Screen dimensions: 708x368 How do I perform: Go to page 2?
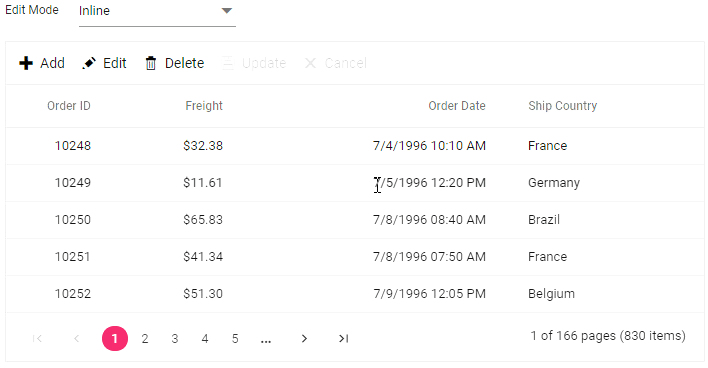click(x=145, y=339)
